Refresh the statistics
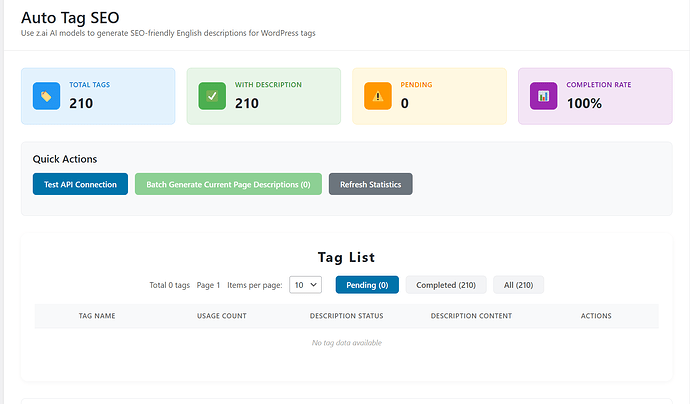 tap(371, 184)
